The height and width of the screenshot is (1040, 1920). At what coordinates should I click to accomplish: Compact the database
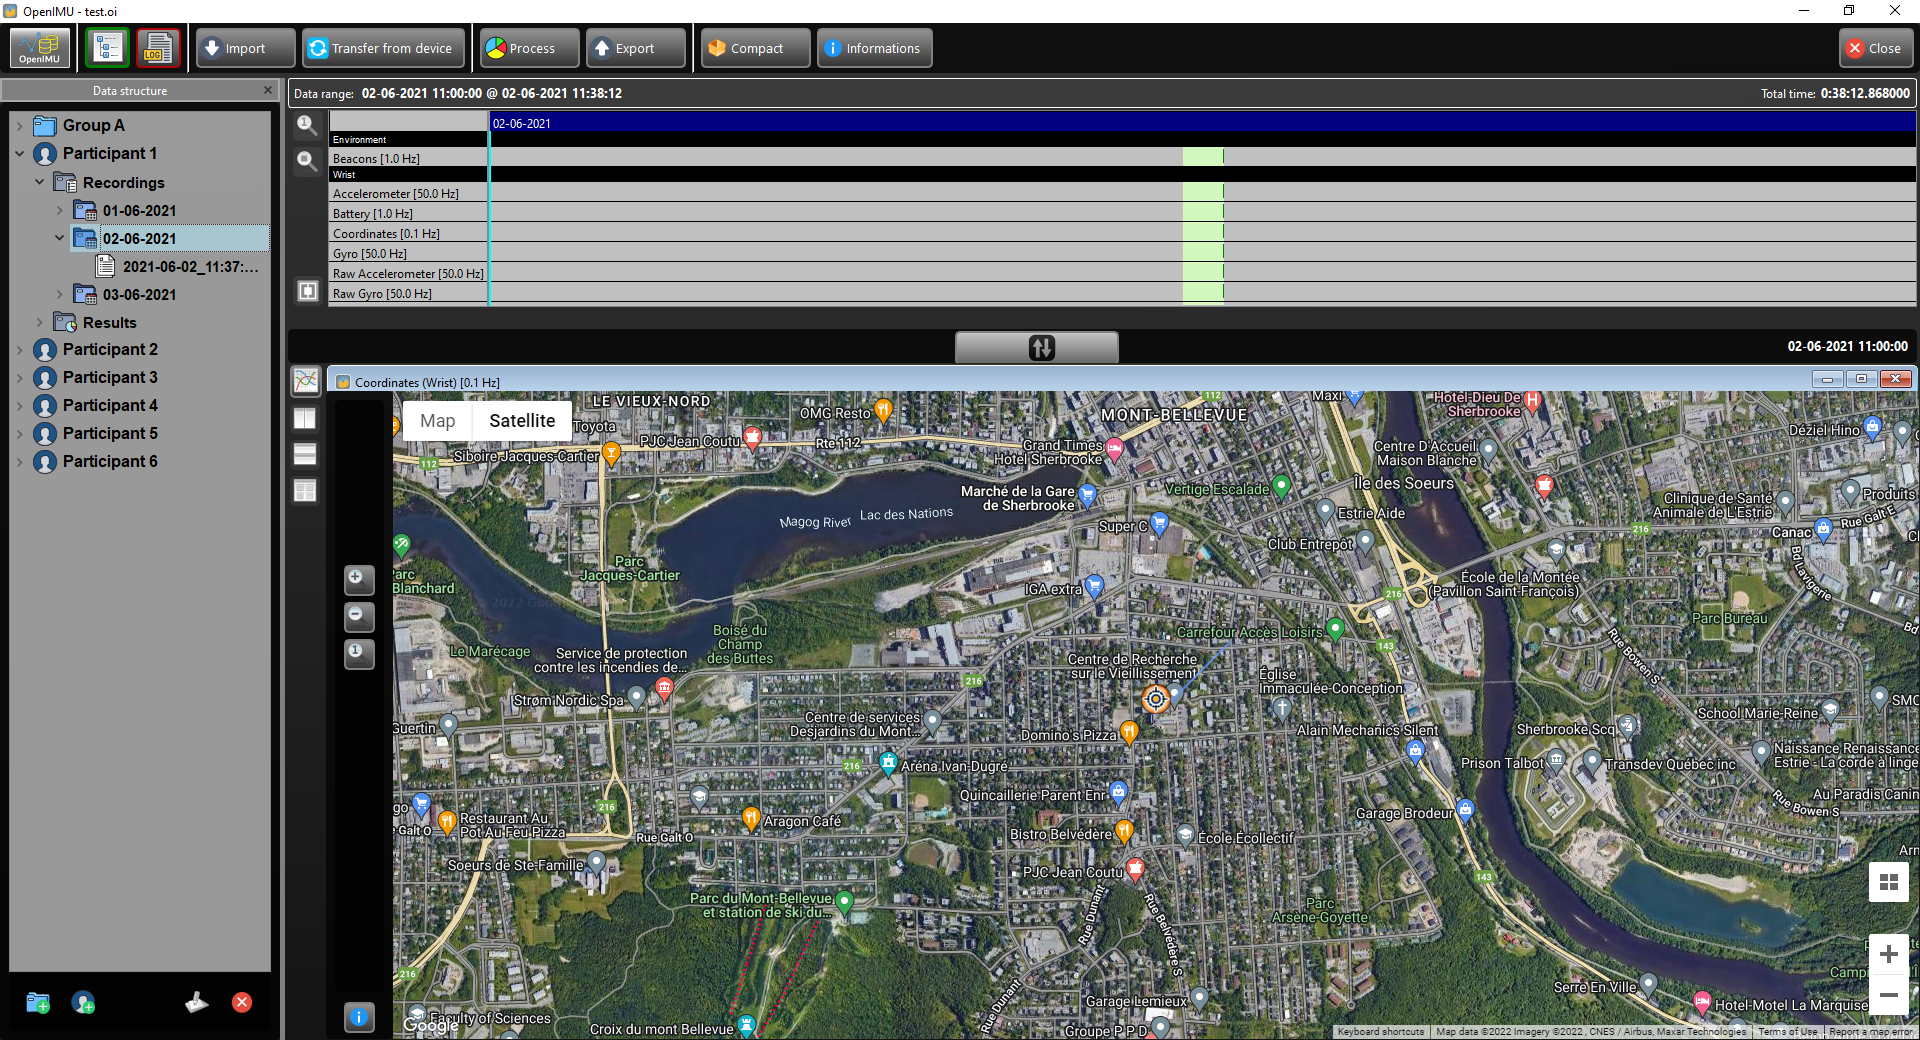point(755,48)
